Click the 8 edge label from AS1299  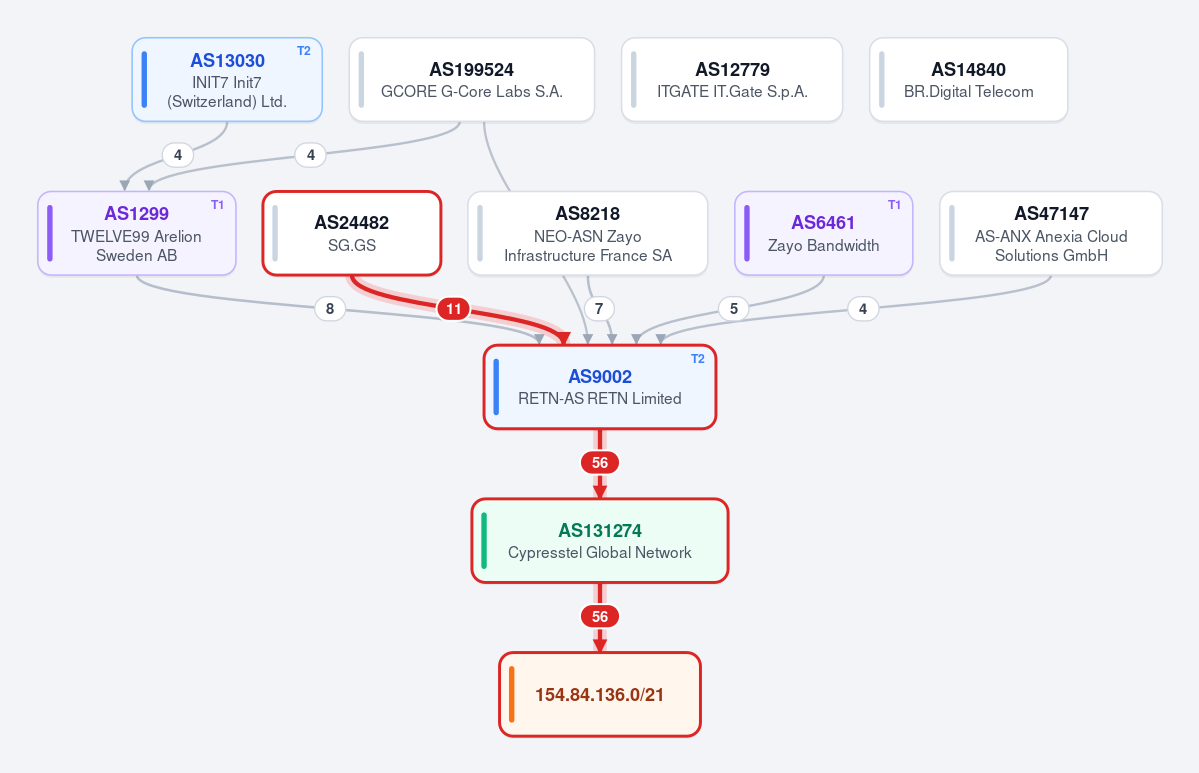pyautogui.click(x=330, y=309)
